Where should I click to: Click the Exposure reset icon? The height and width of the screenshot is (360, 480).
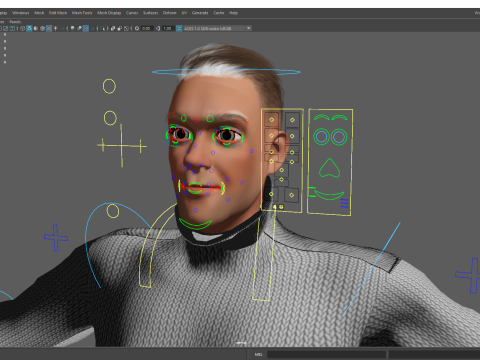pyautogui.click(x=137, y=28)
